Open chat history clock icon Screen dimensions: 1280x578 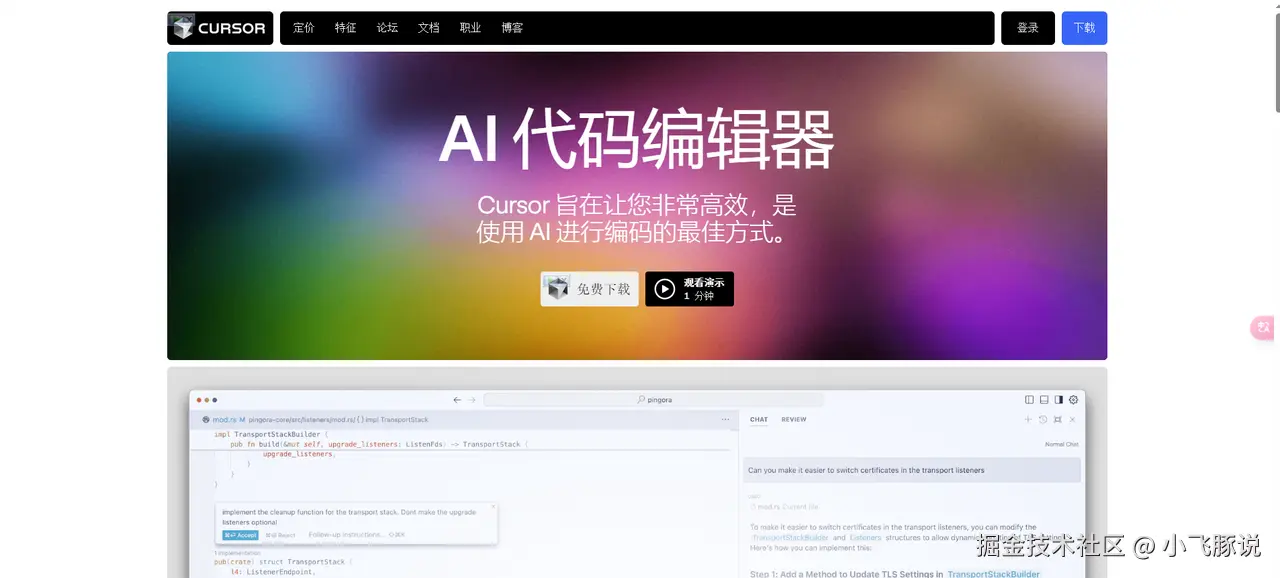[1043, 420]
